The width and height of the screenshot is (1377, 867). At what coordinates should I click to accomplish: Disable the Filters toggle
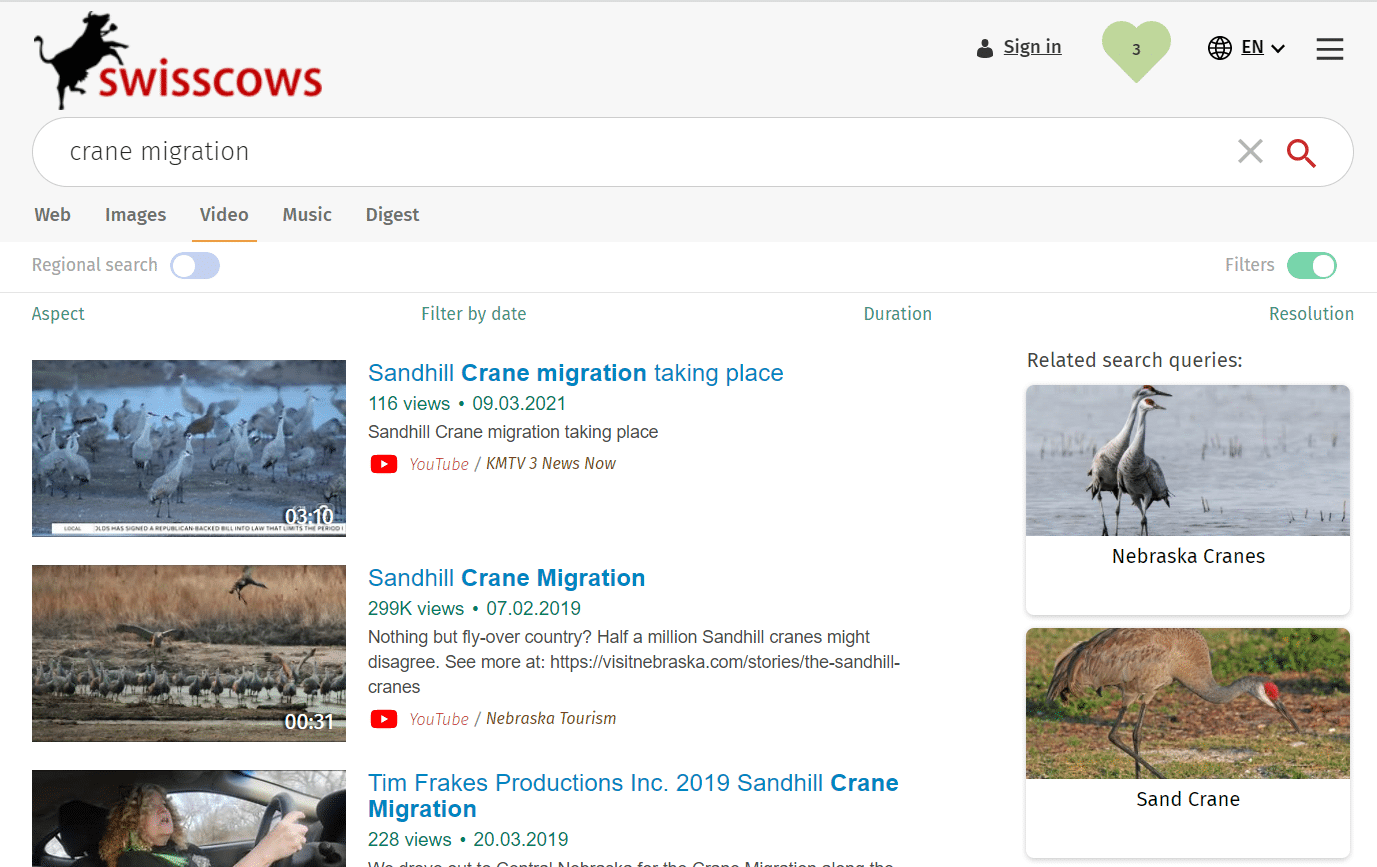1311,265
